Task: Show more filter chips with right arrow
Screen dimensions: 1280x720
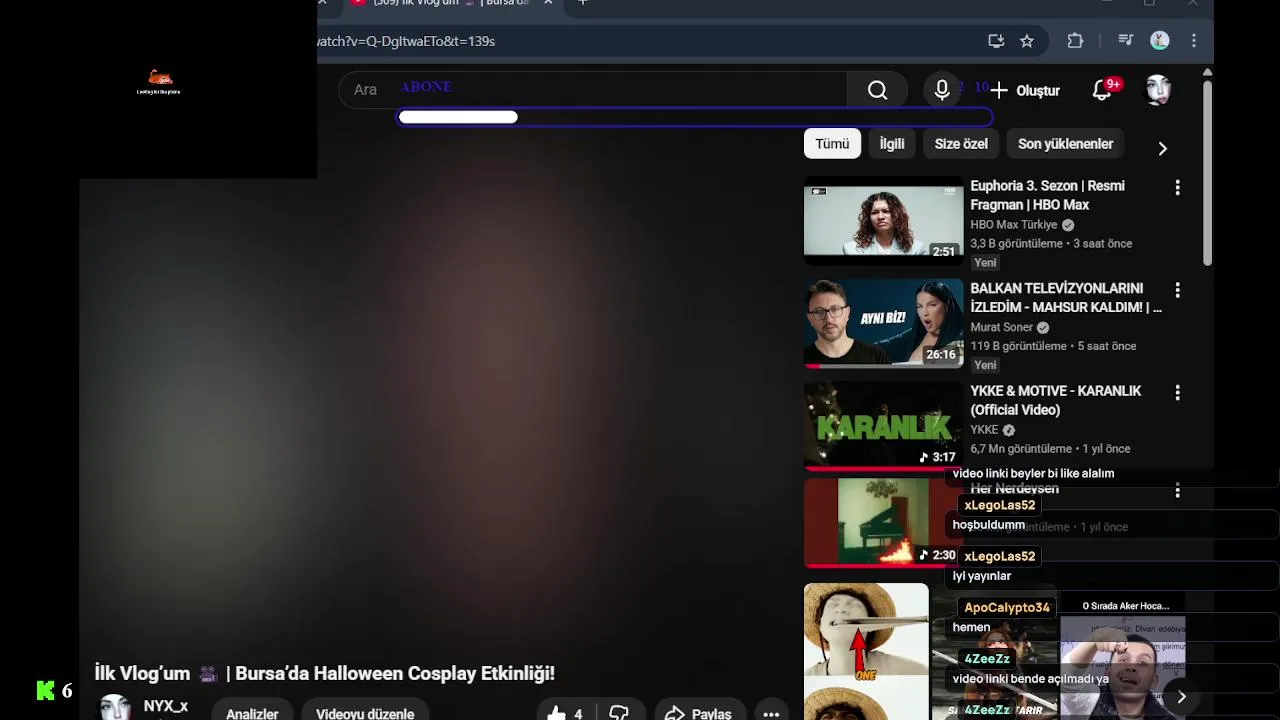Action: pos(1162,148)
